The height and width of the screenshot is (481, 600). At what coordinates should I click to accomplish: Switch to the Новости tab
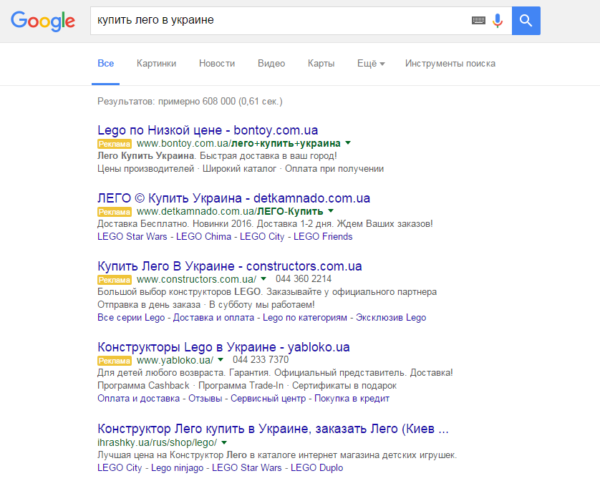[x=217, y=63]
